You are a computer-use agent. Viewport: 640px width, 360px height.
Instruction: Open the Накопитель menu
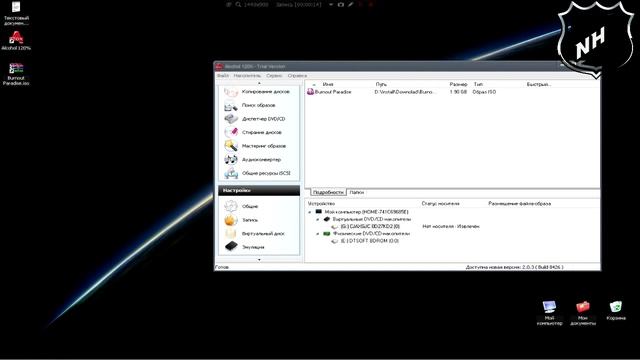247,76
